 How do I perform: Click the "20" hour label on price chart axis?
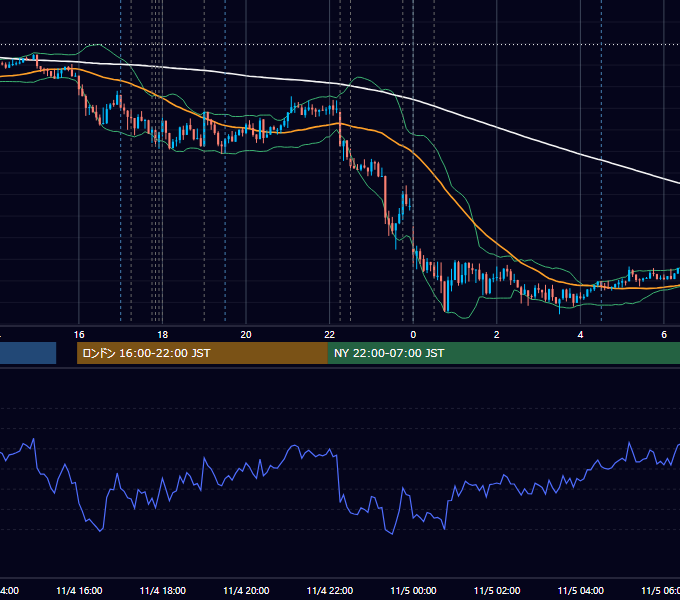pos(246,335)
